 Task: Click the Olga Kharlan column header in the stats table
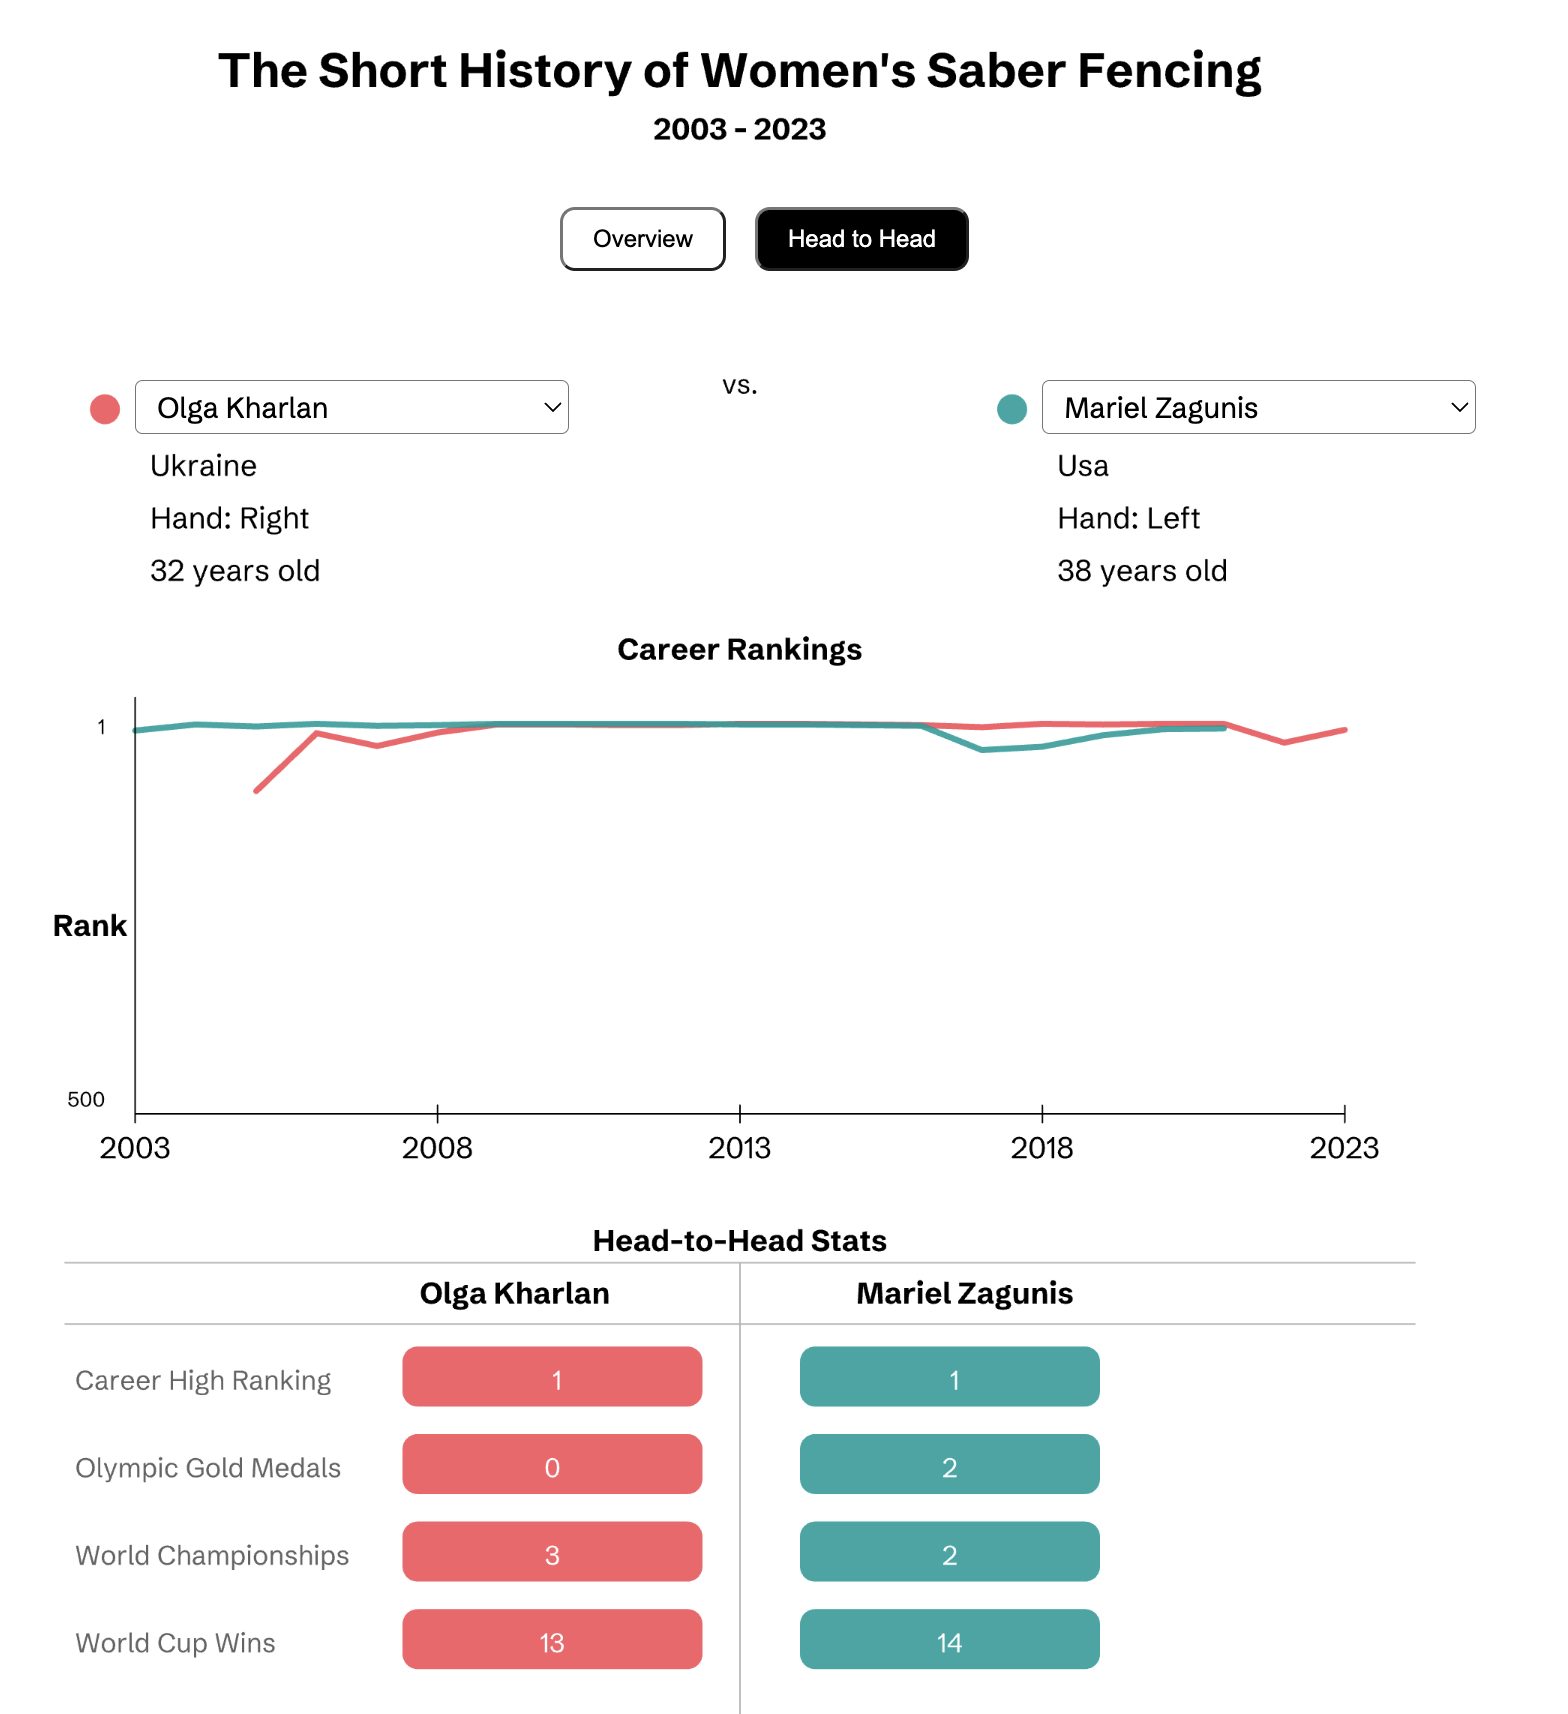(514, 1294)
